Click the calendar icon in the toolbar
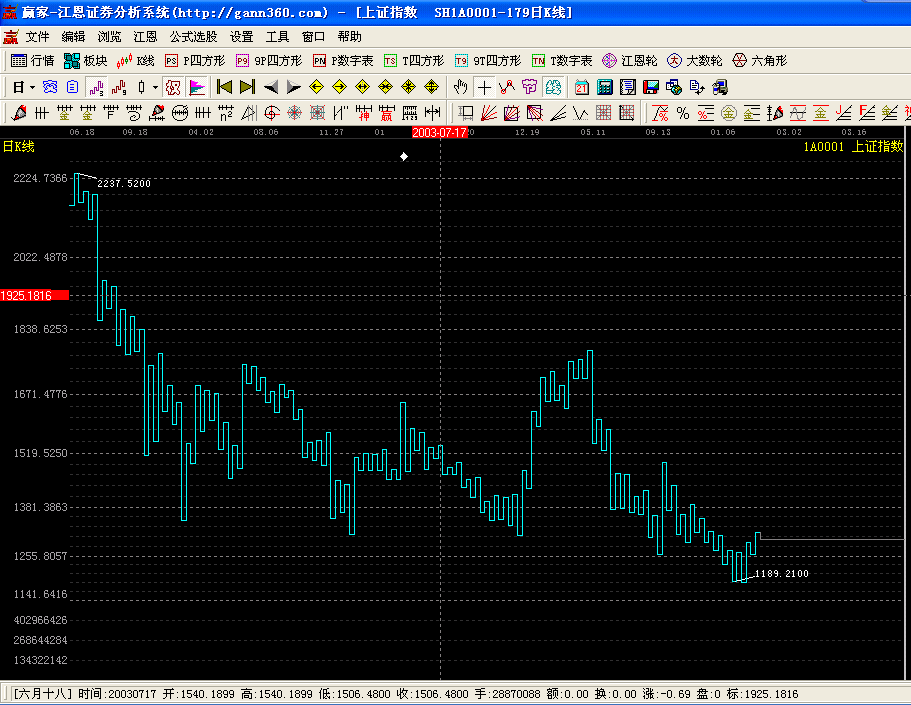This screenshot has height=705, width=911. tap(582, 87)
